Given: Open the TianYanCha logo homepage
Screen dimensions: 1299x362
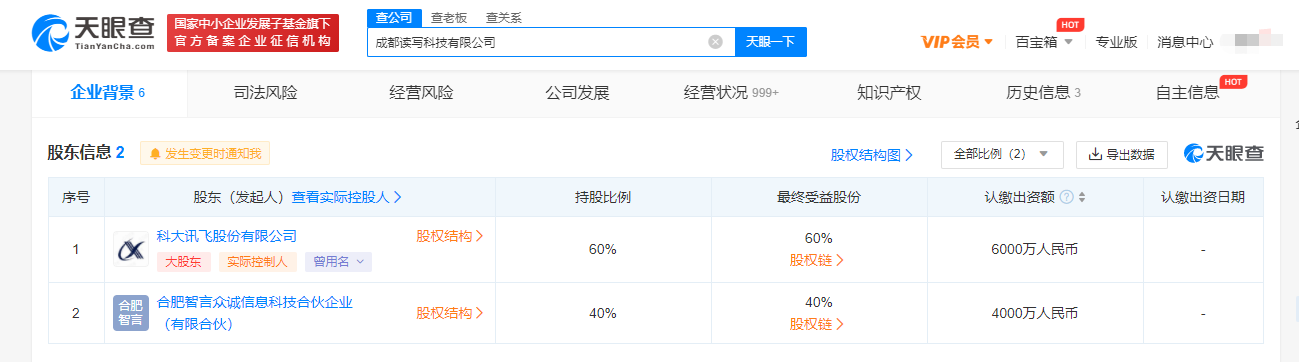Looking at the screenshot, I should point(92,33).
